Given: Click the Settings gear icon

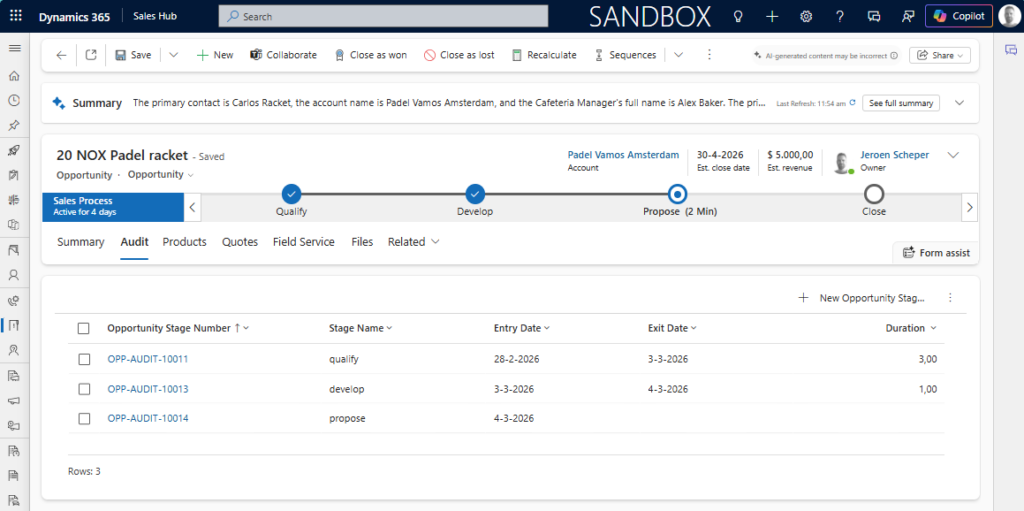Looking at the screenshot, I should 806,16.
